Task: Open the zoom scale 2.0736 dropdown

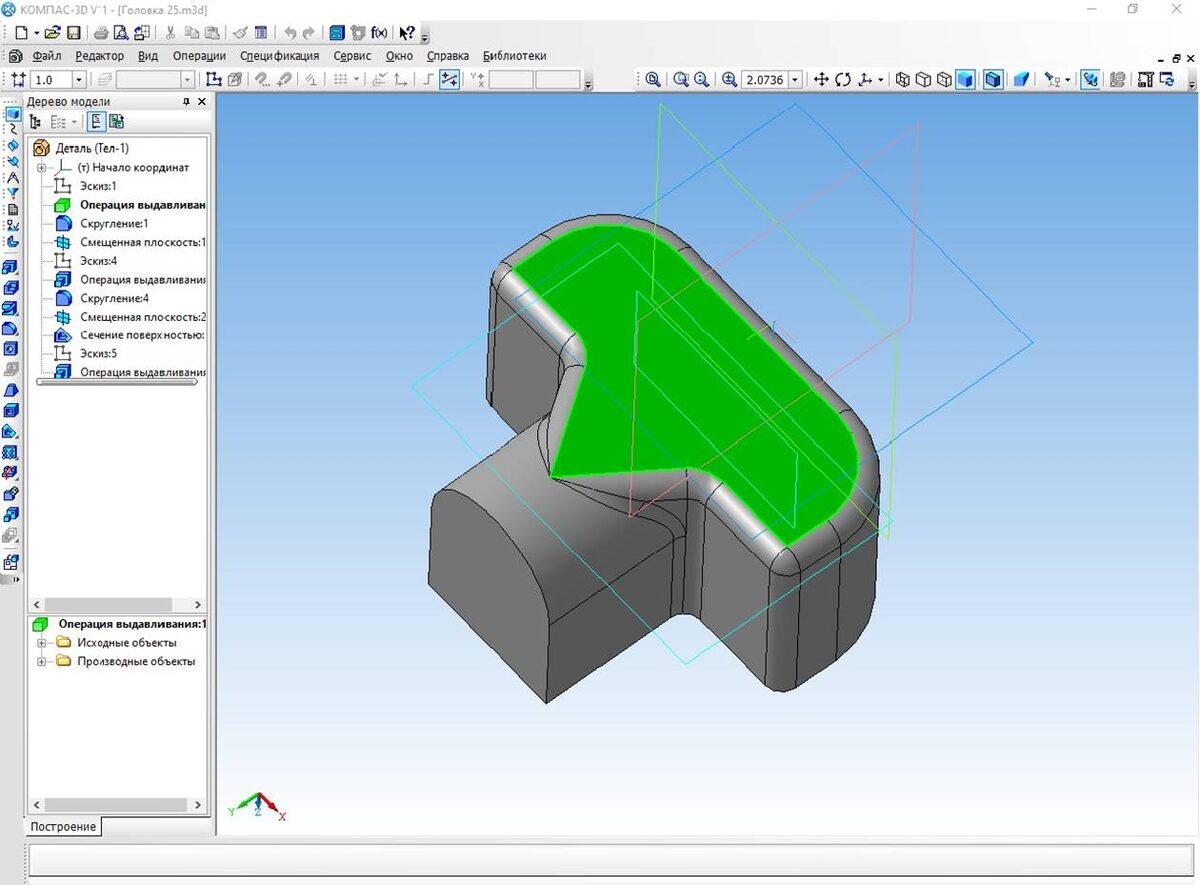Action: click(795, 79)
